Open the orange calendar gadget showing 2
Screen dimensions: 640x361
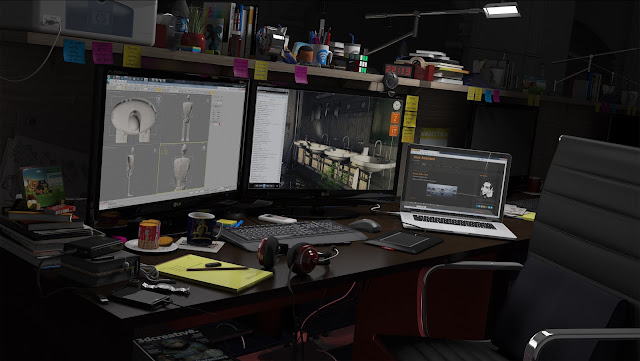click(395, 118)
